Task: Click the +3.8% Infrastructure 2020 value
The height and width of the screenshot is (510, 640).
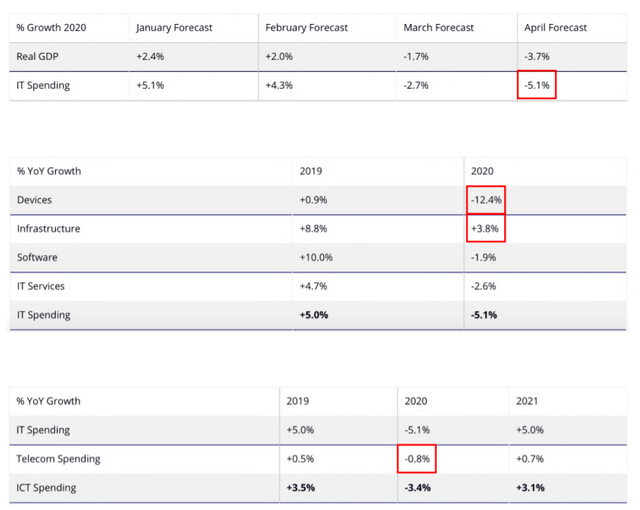Action: click(x=485, y=229)
